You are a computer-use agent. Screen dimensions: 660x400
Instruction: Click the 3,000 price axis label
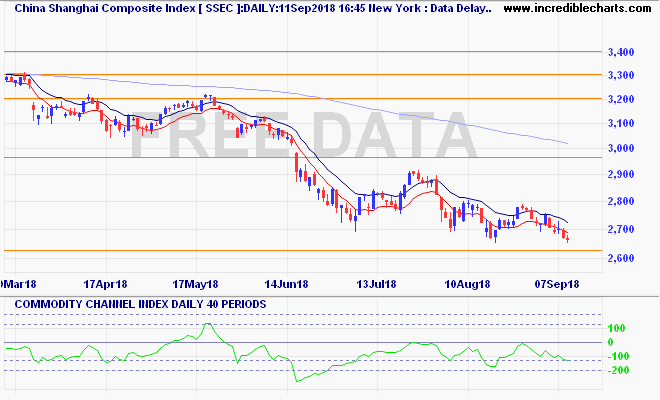[619, 149]
